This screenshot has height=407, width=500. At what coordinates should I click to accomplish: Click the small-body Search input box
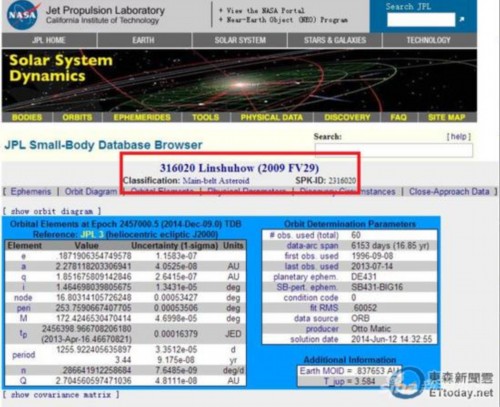coord(394,150)
